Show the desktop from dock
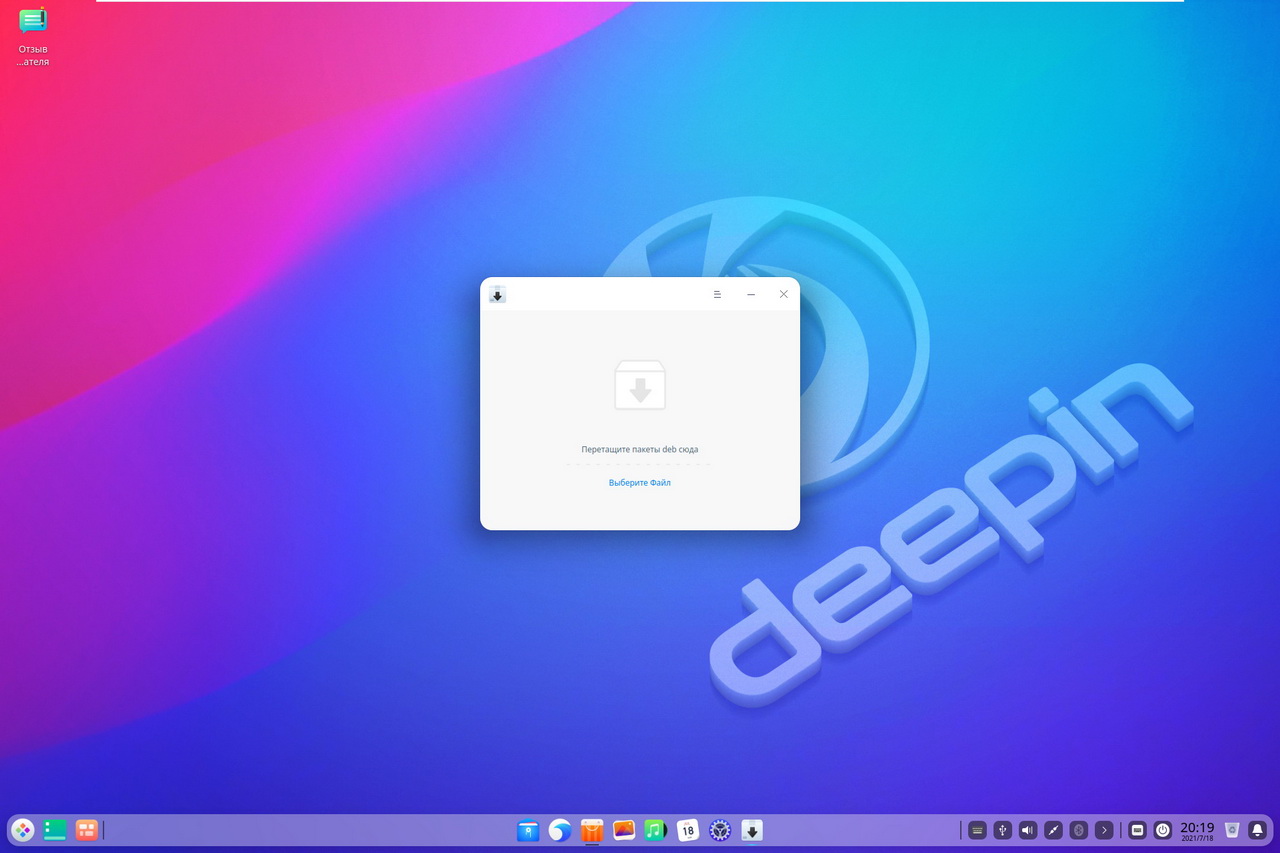1280x853 pixels. pos(55,830)
